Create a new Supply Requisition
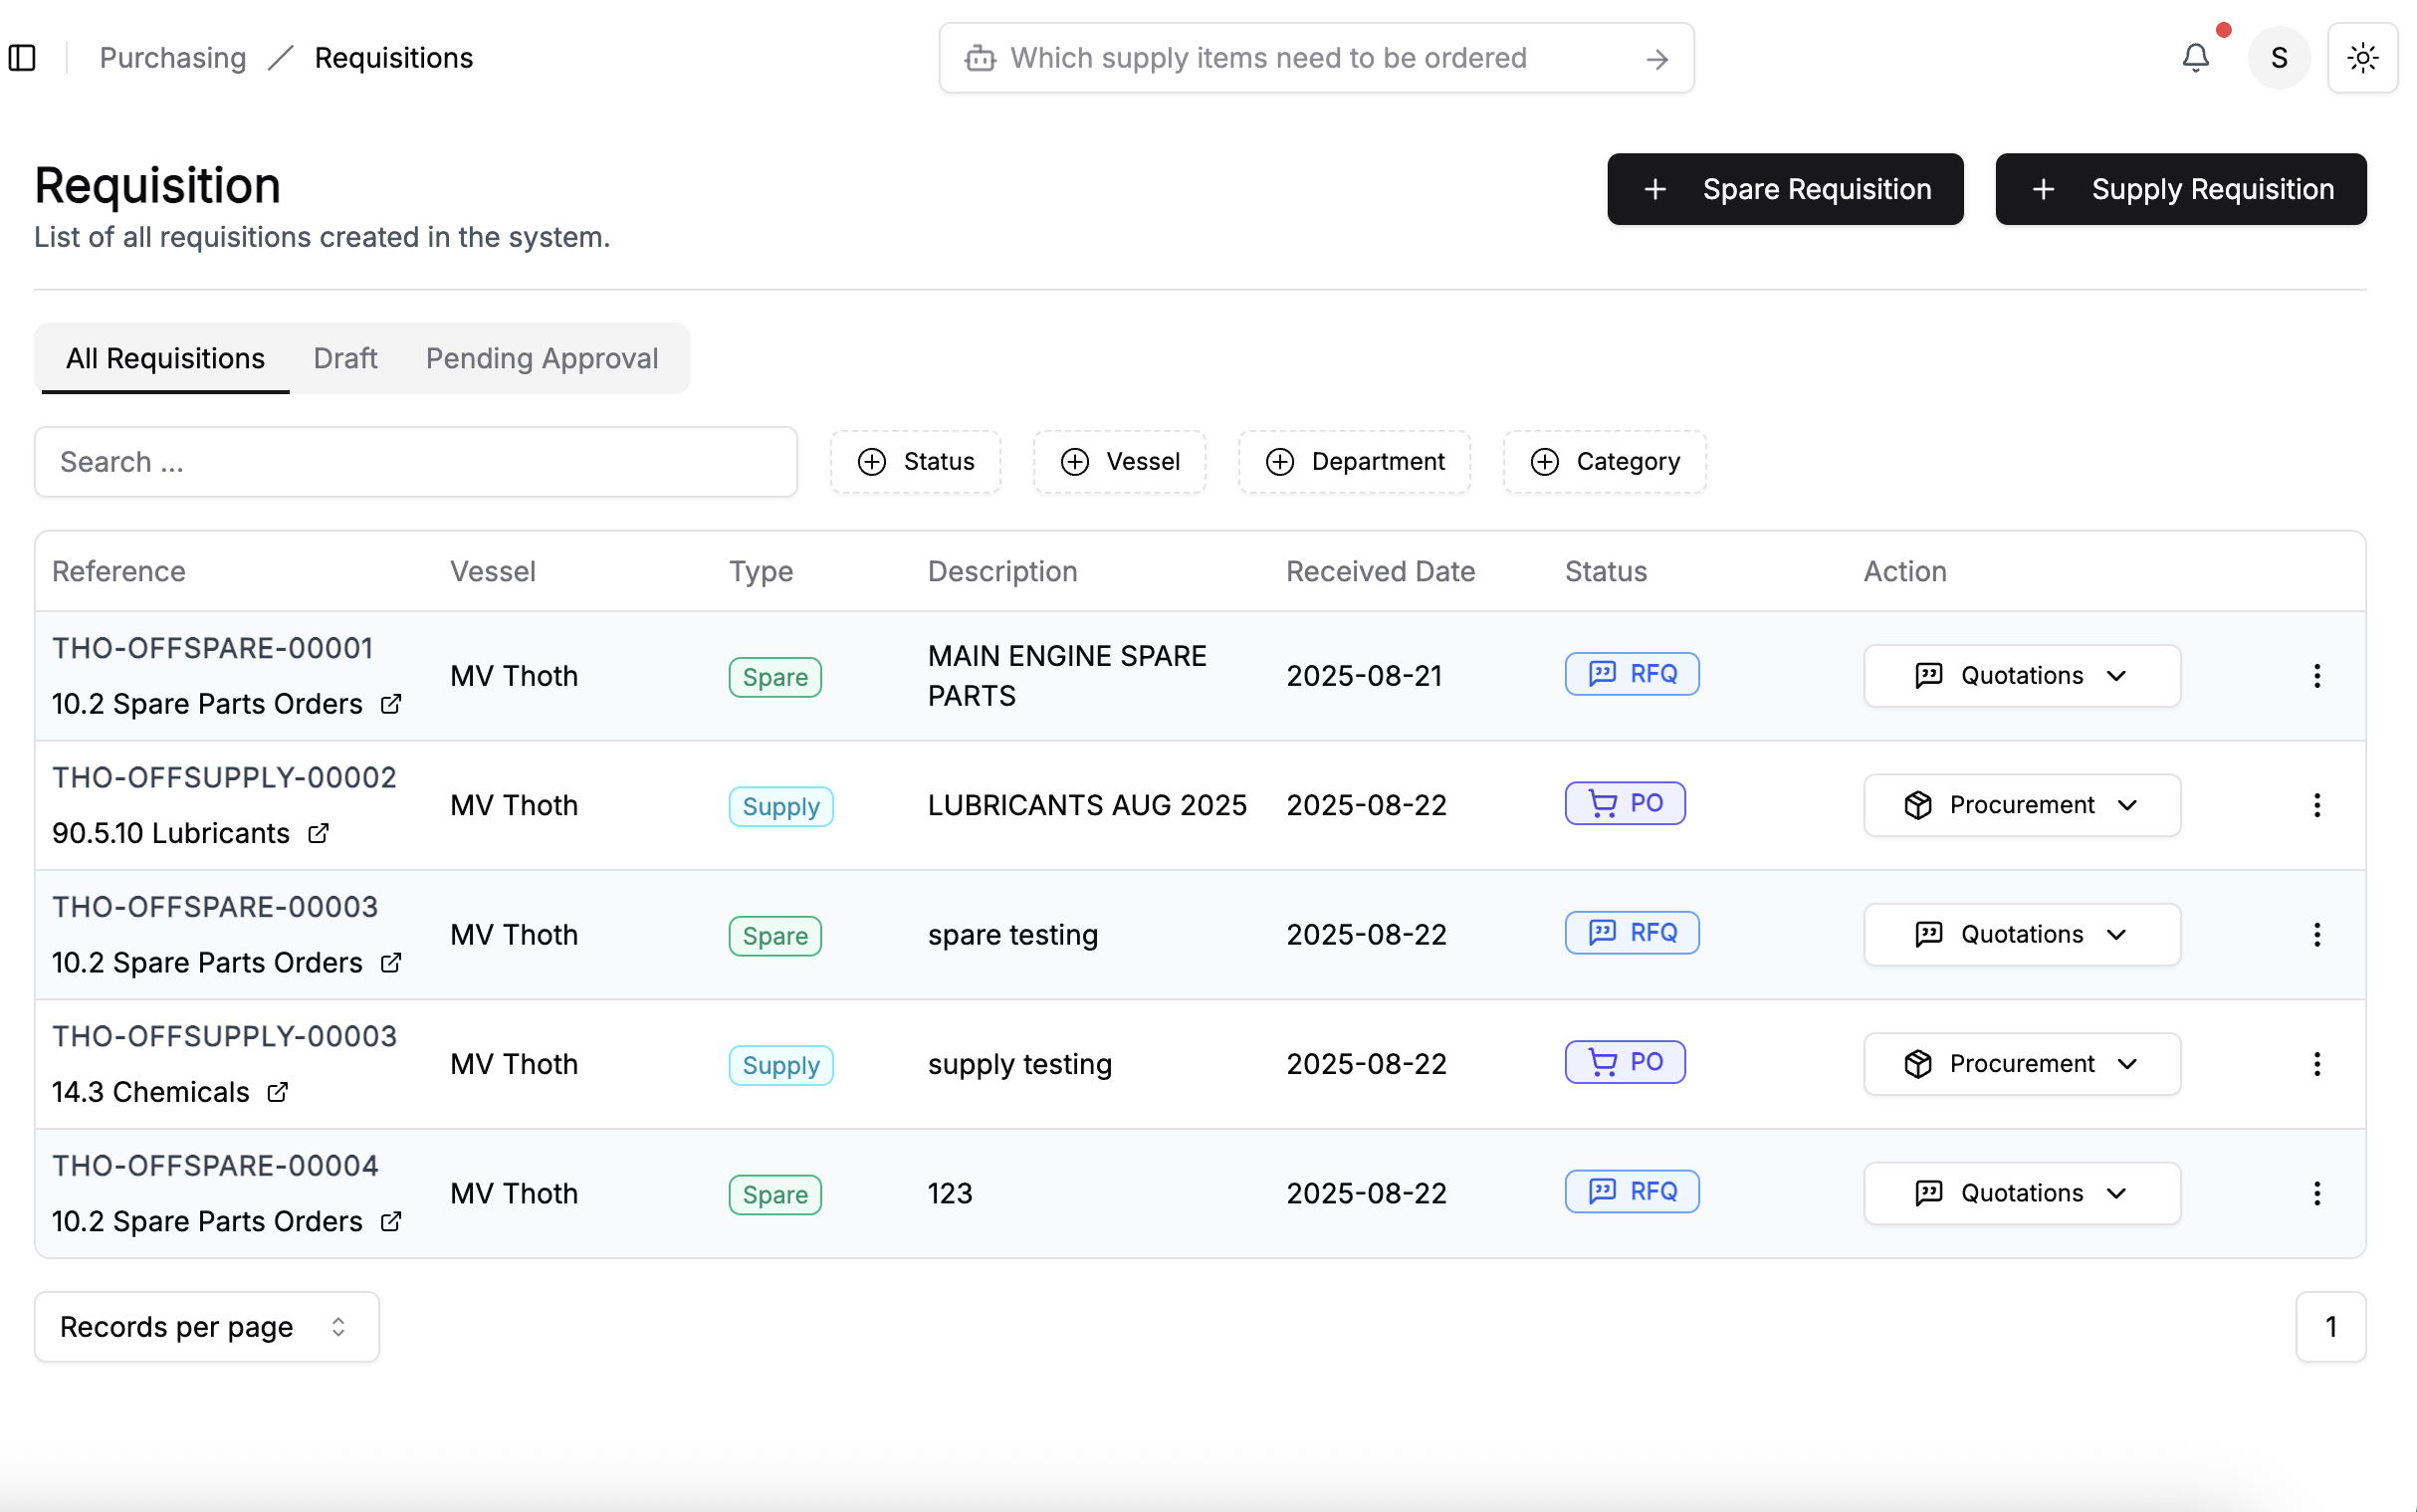 click(2180, 189)
